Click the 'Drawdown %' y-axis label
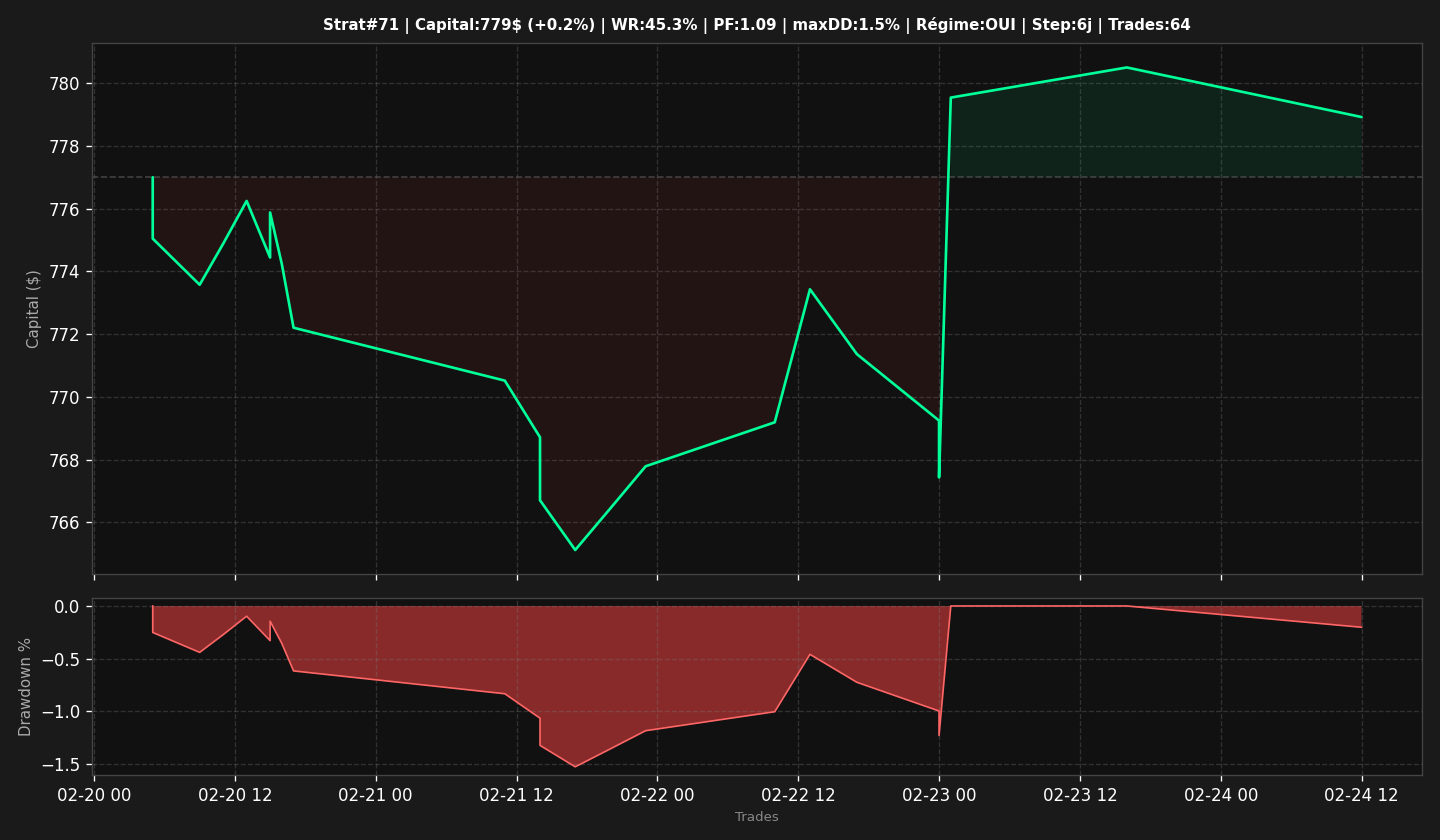This screenshot has width=1440, height=840. click(26, 687)
